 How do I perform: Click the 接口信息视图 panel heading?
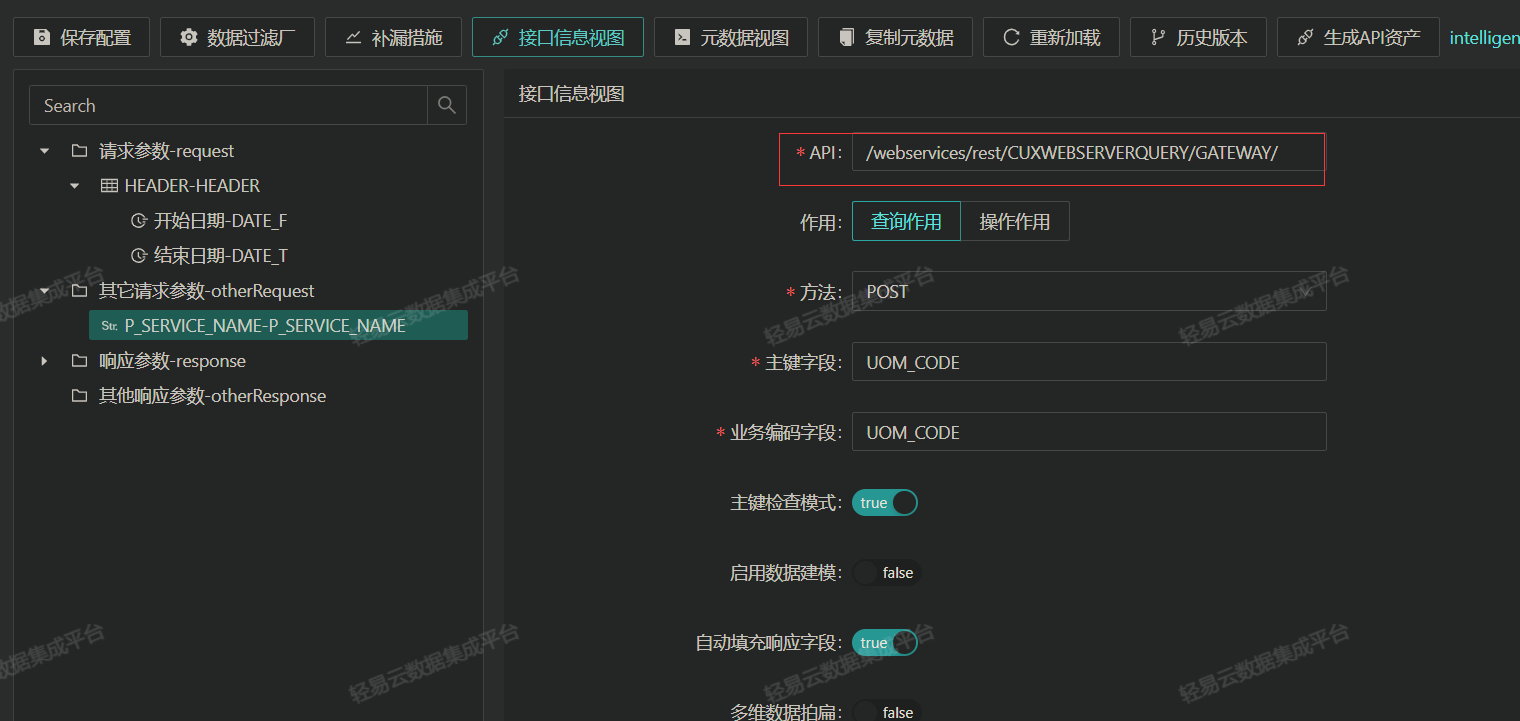pyautogui.click(x=571, y=94)
